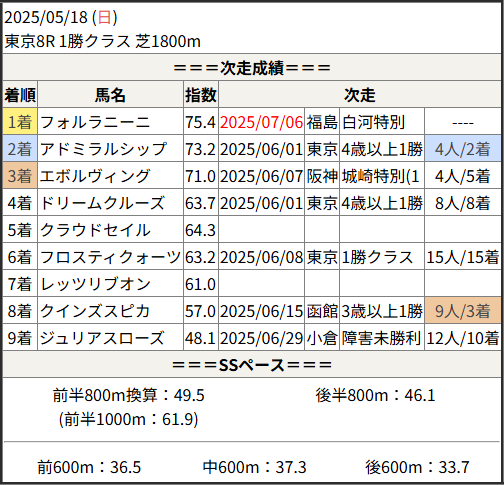
Task: Open アドミラルシップ horse entry
Action: tap(103, 149)
